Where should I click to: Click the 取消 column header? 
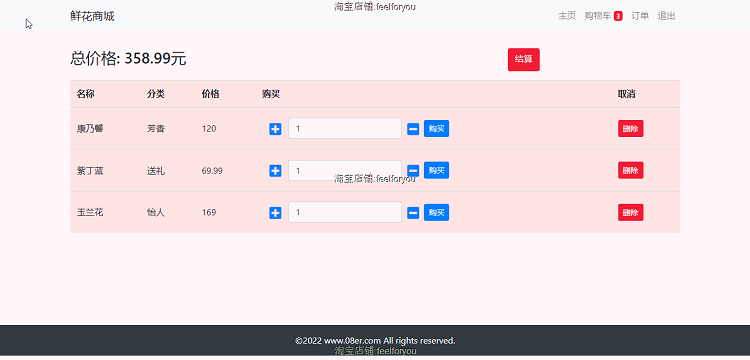(x=627, y=94)
